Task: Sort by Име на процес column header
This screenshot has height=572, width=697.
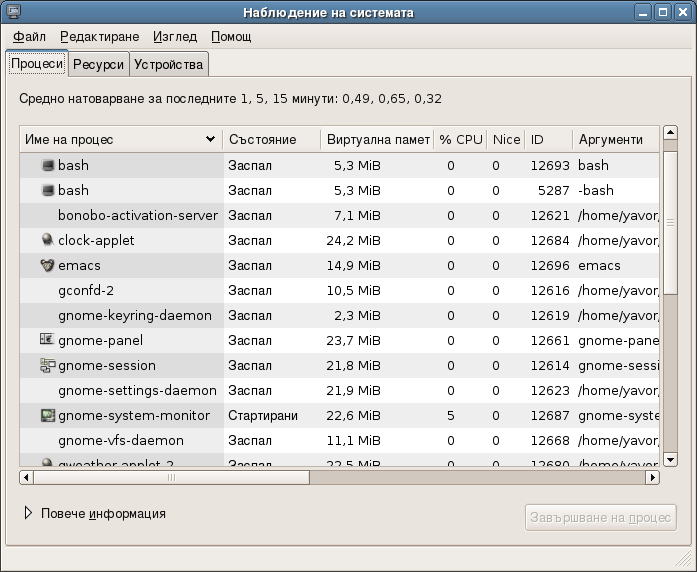Action: 120,139
